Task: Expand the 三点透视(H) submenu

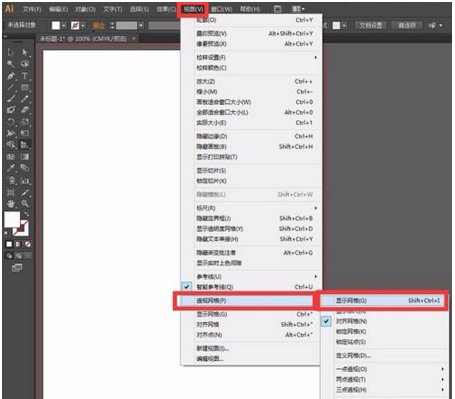Action: click(x=384, y=390)
